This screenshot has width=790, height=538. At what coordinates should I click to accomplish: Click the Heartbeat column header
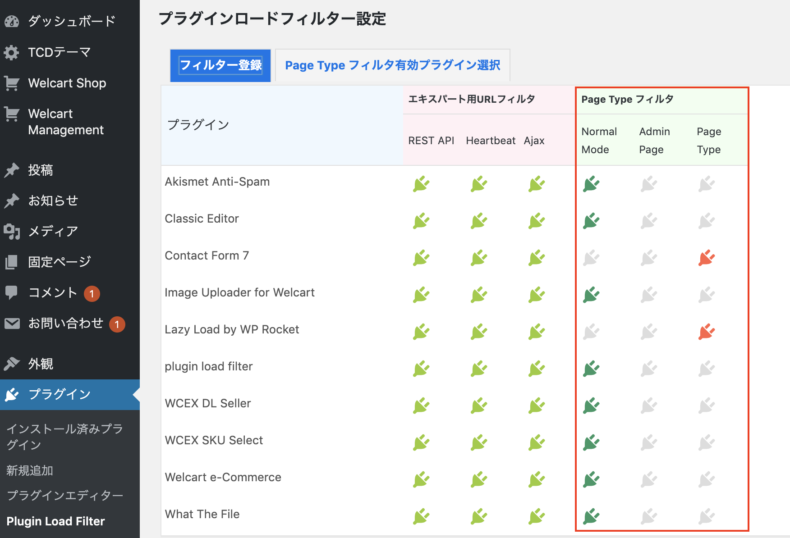pos(490,141)
